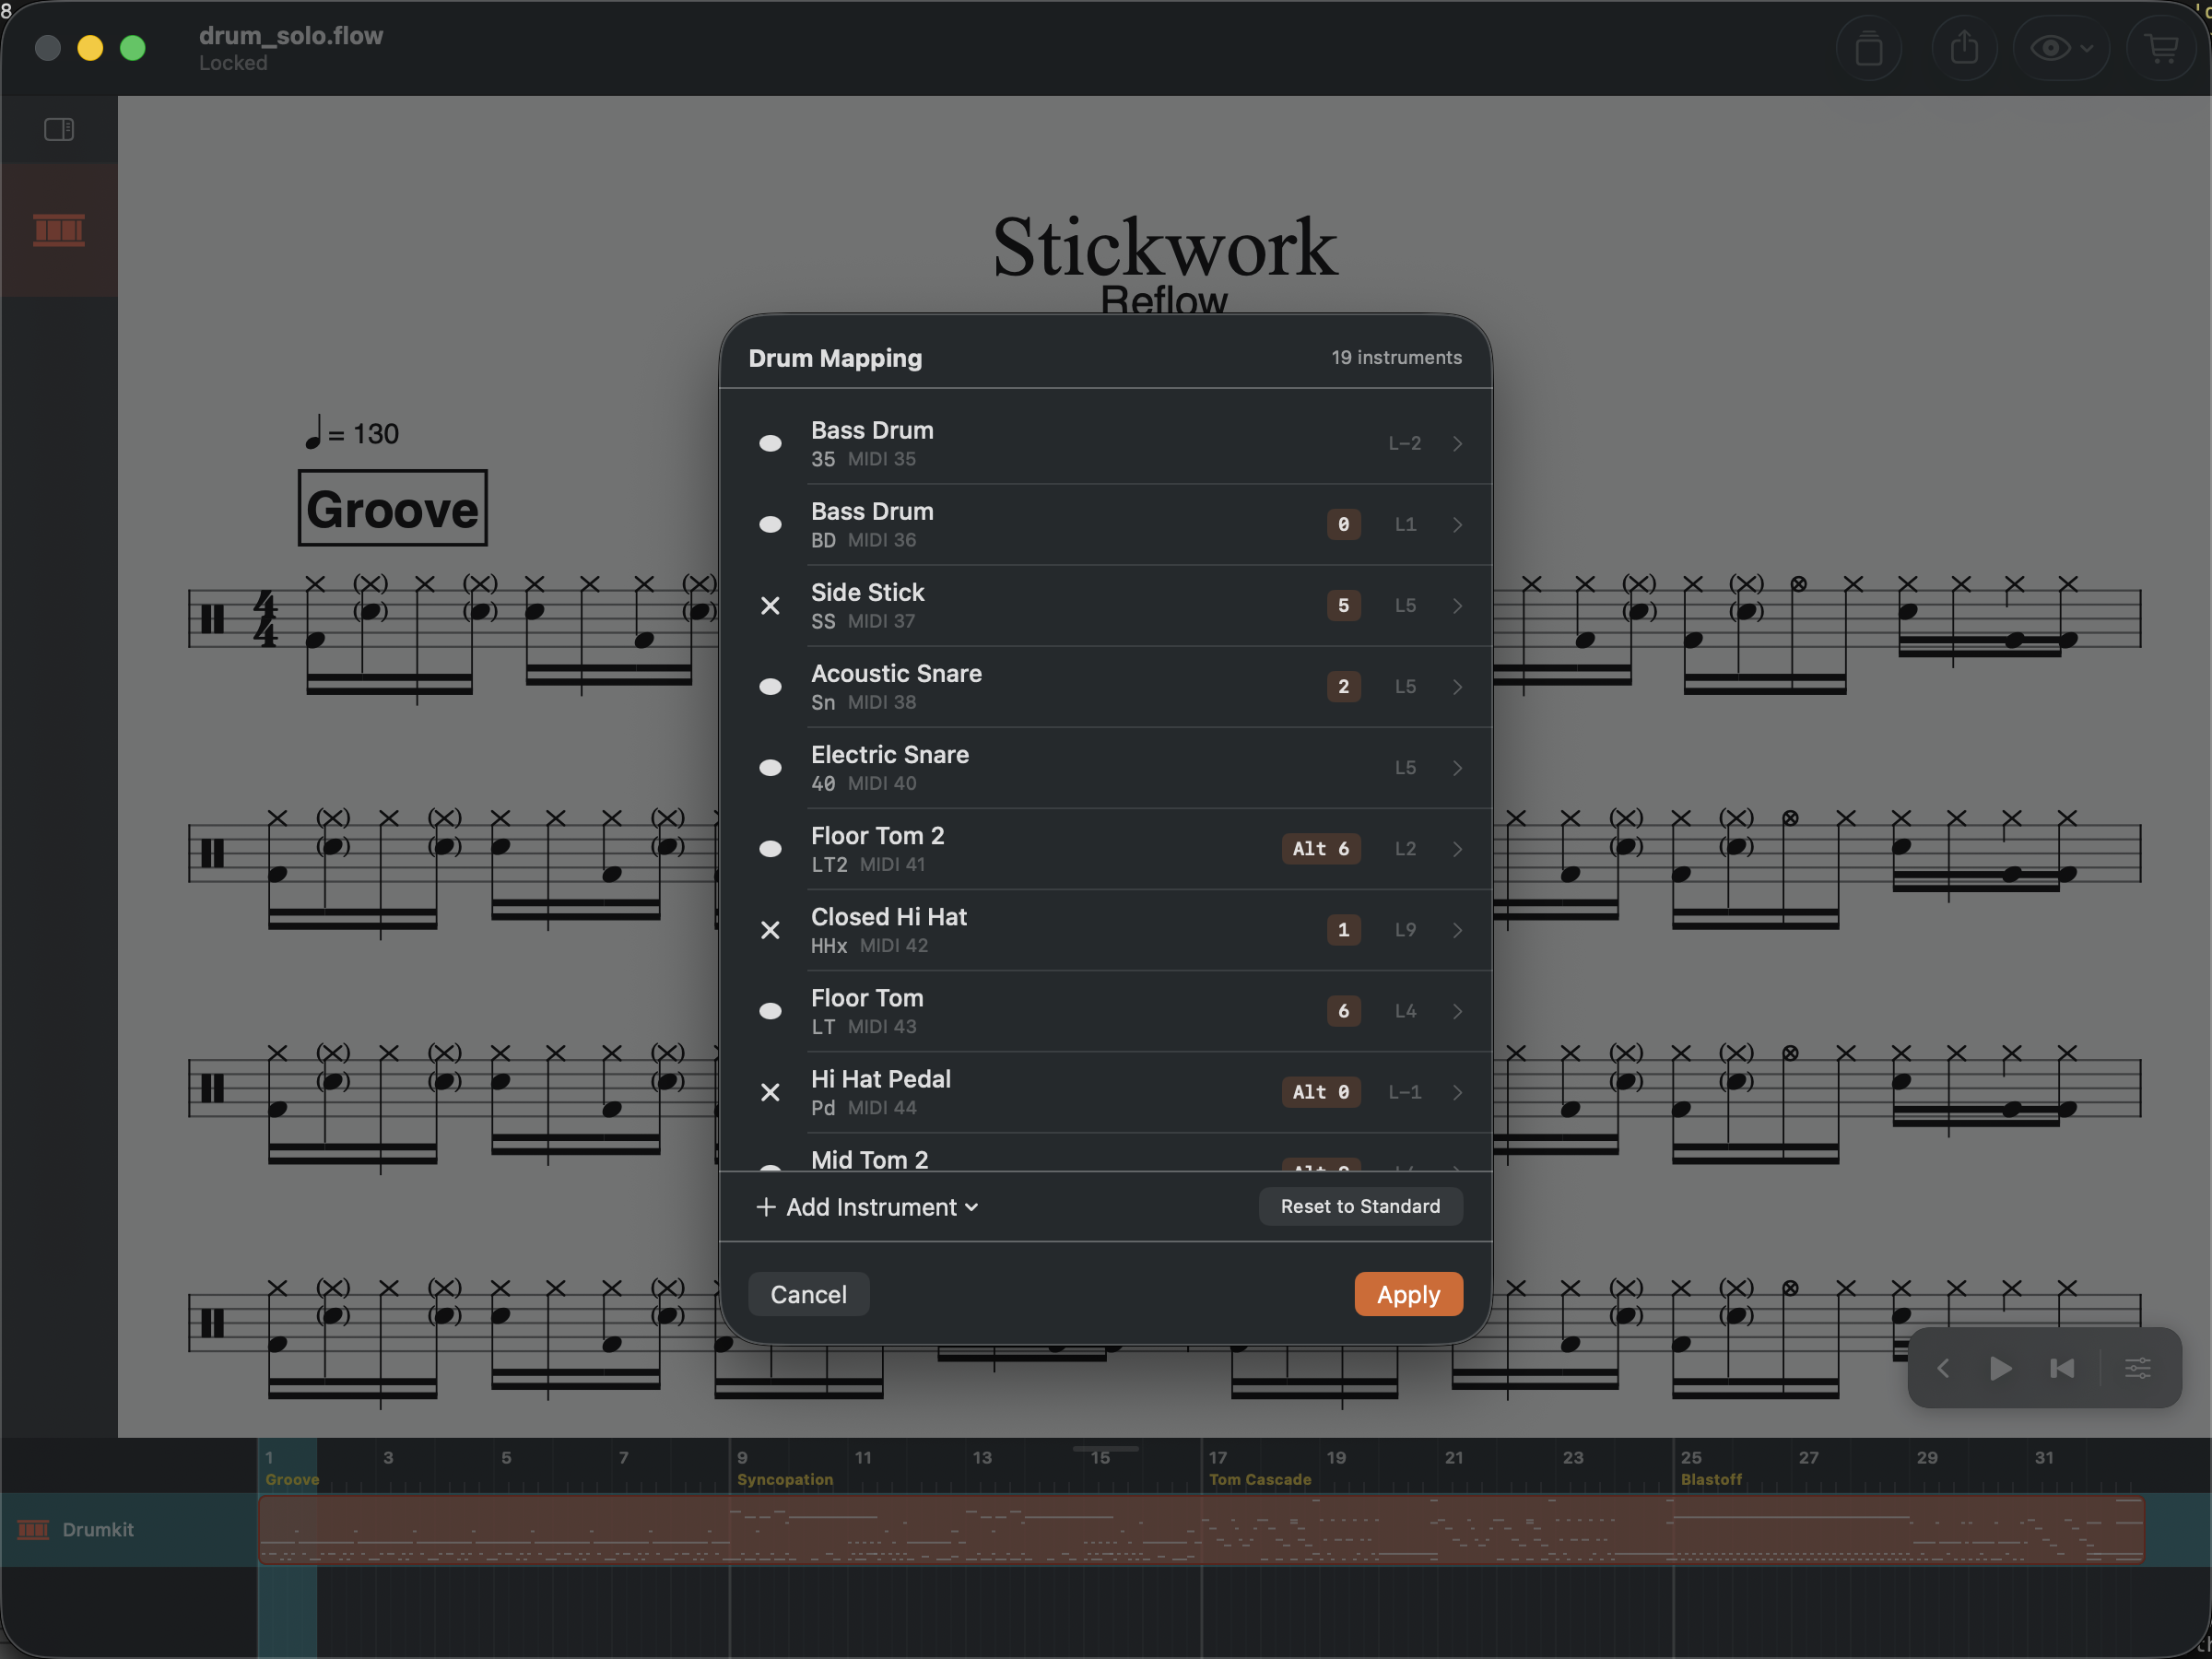Open the Add Instrument dropdown
Viewport: 2212px width, 1659px height.
click(x=867, y=1207)
